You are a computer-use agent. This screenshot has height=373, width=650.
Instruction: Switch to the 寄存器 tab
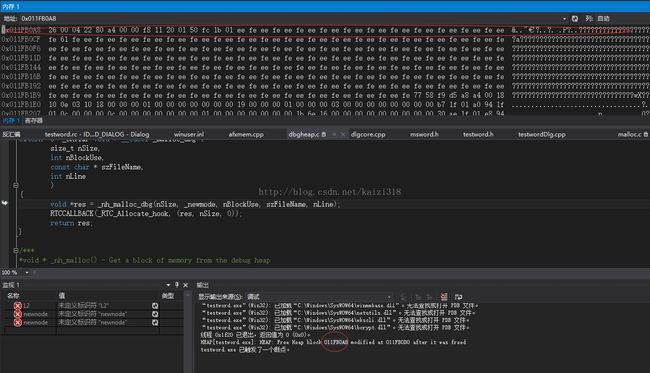(34, 121)
